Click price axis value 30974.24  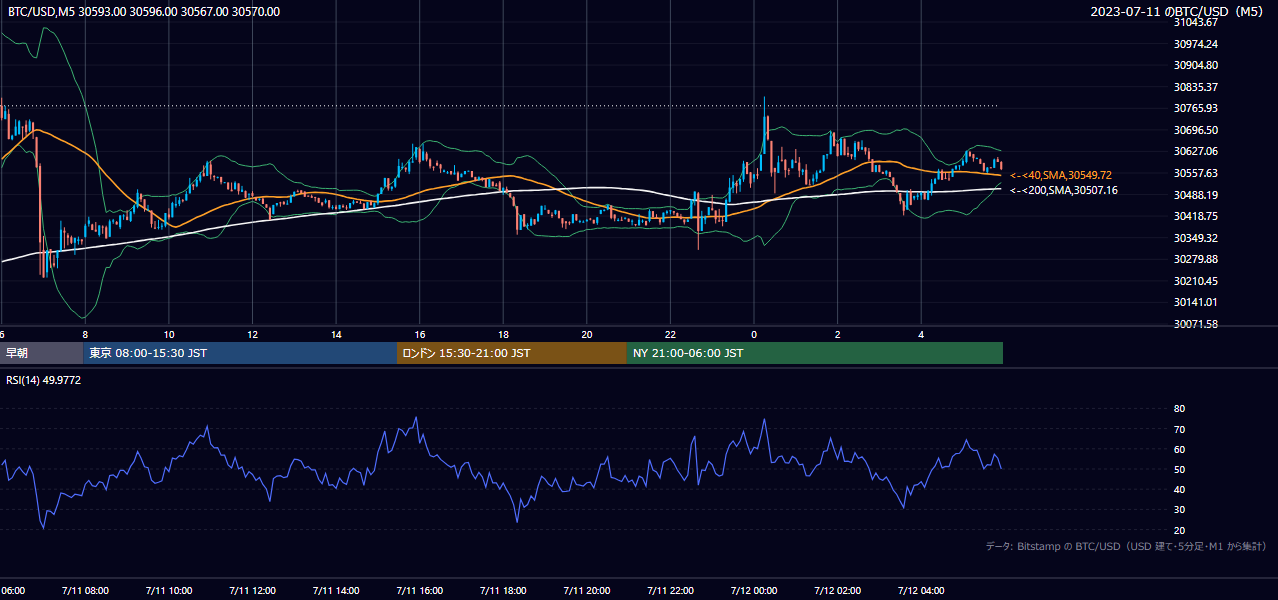click(x=1196, y=44)
